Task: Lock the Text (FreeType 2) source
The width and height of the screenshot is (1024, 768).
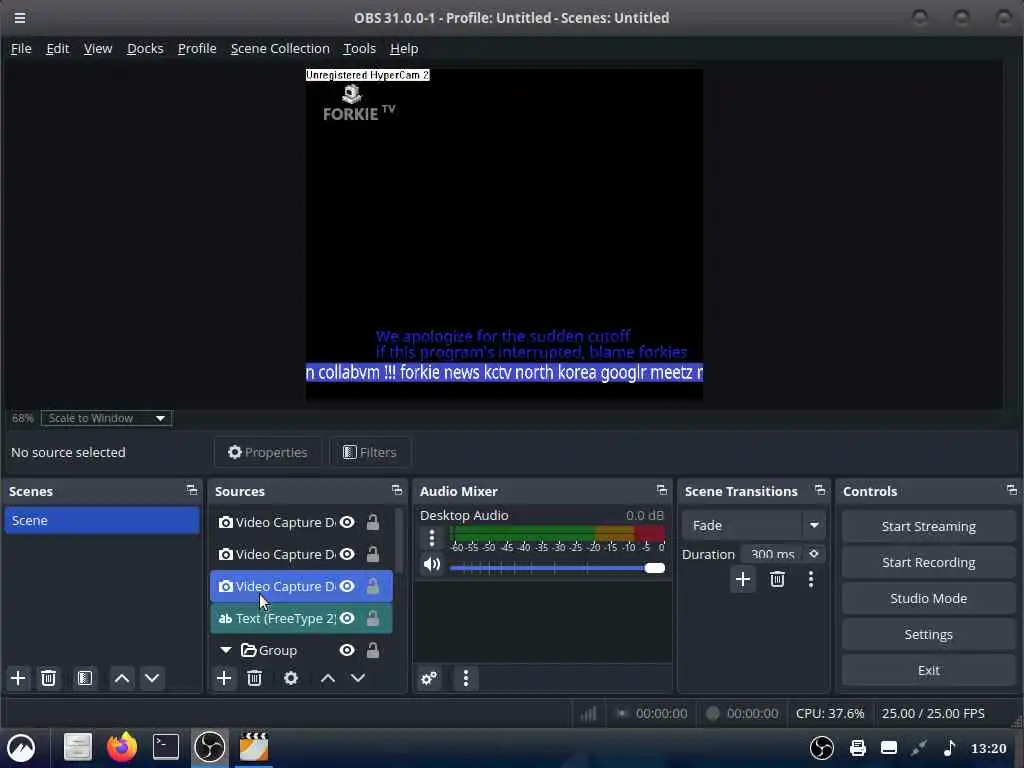Action: click(x=372, y=618)
